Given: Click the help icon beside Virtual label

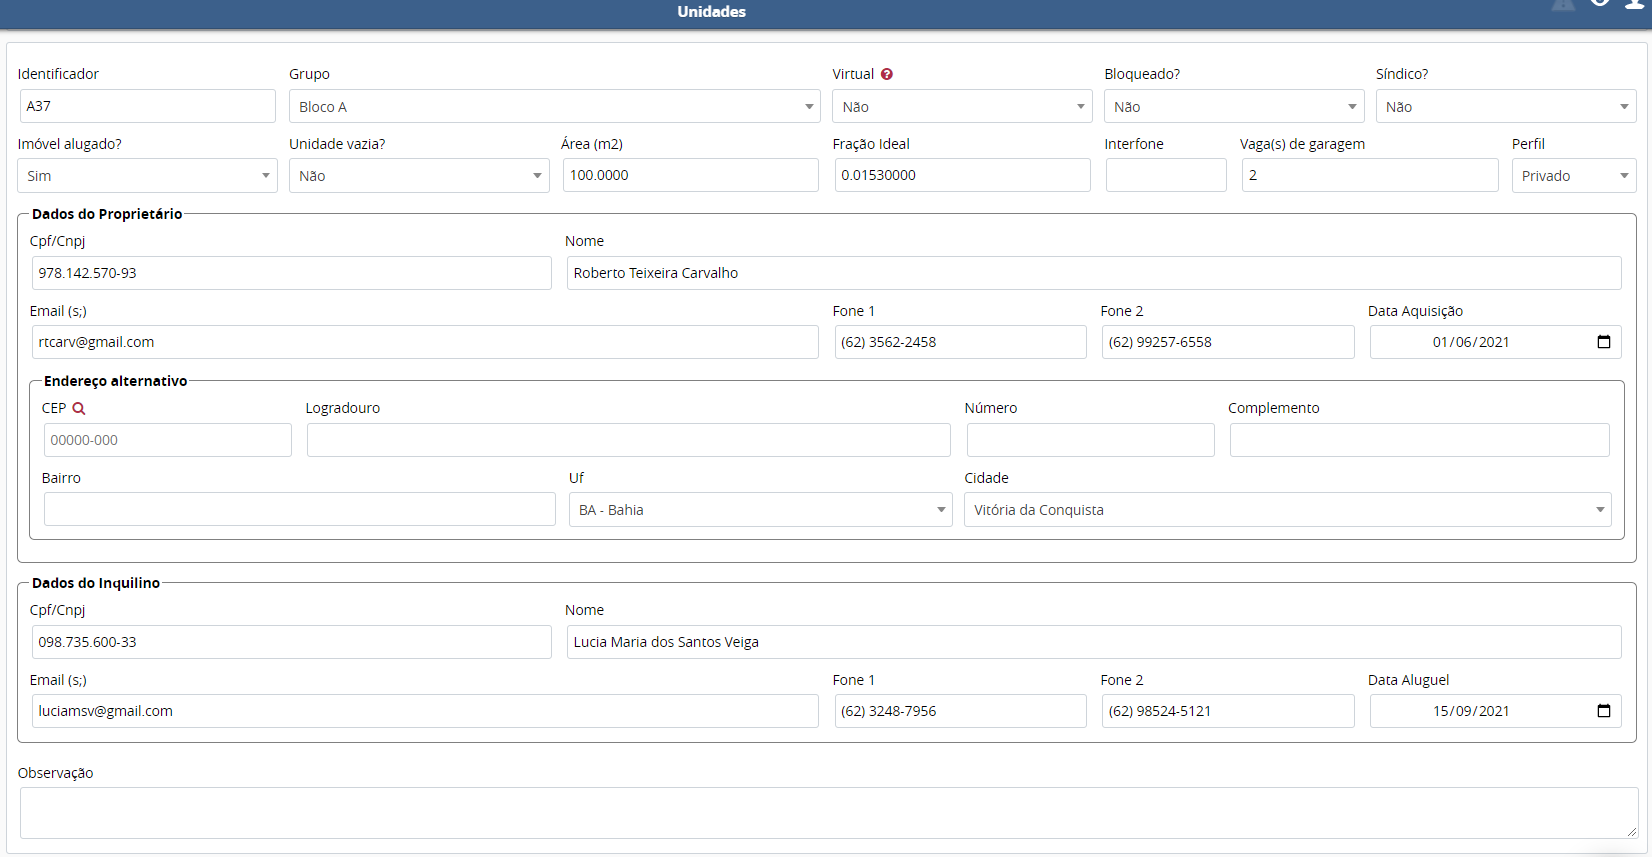Looking at the screenshot, I should (887, 74).
